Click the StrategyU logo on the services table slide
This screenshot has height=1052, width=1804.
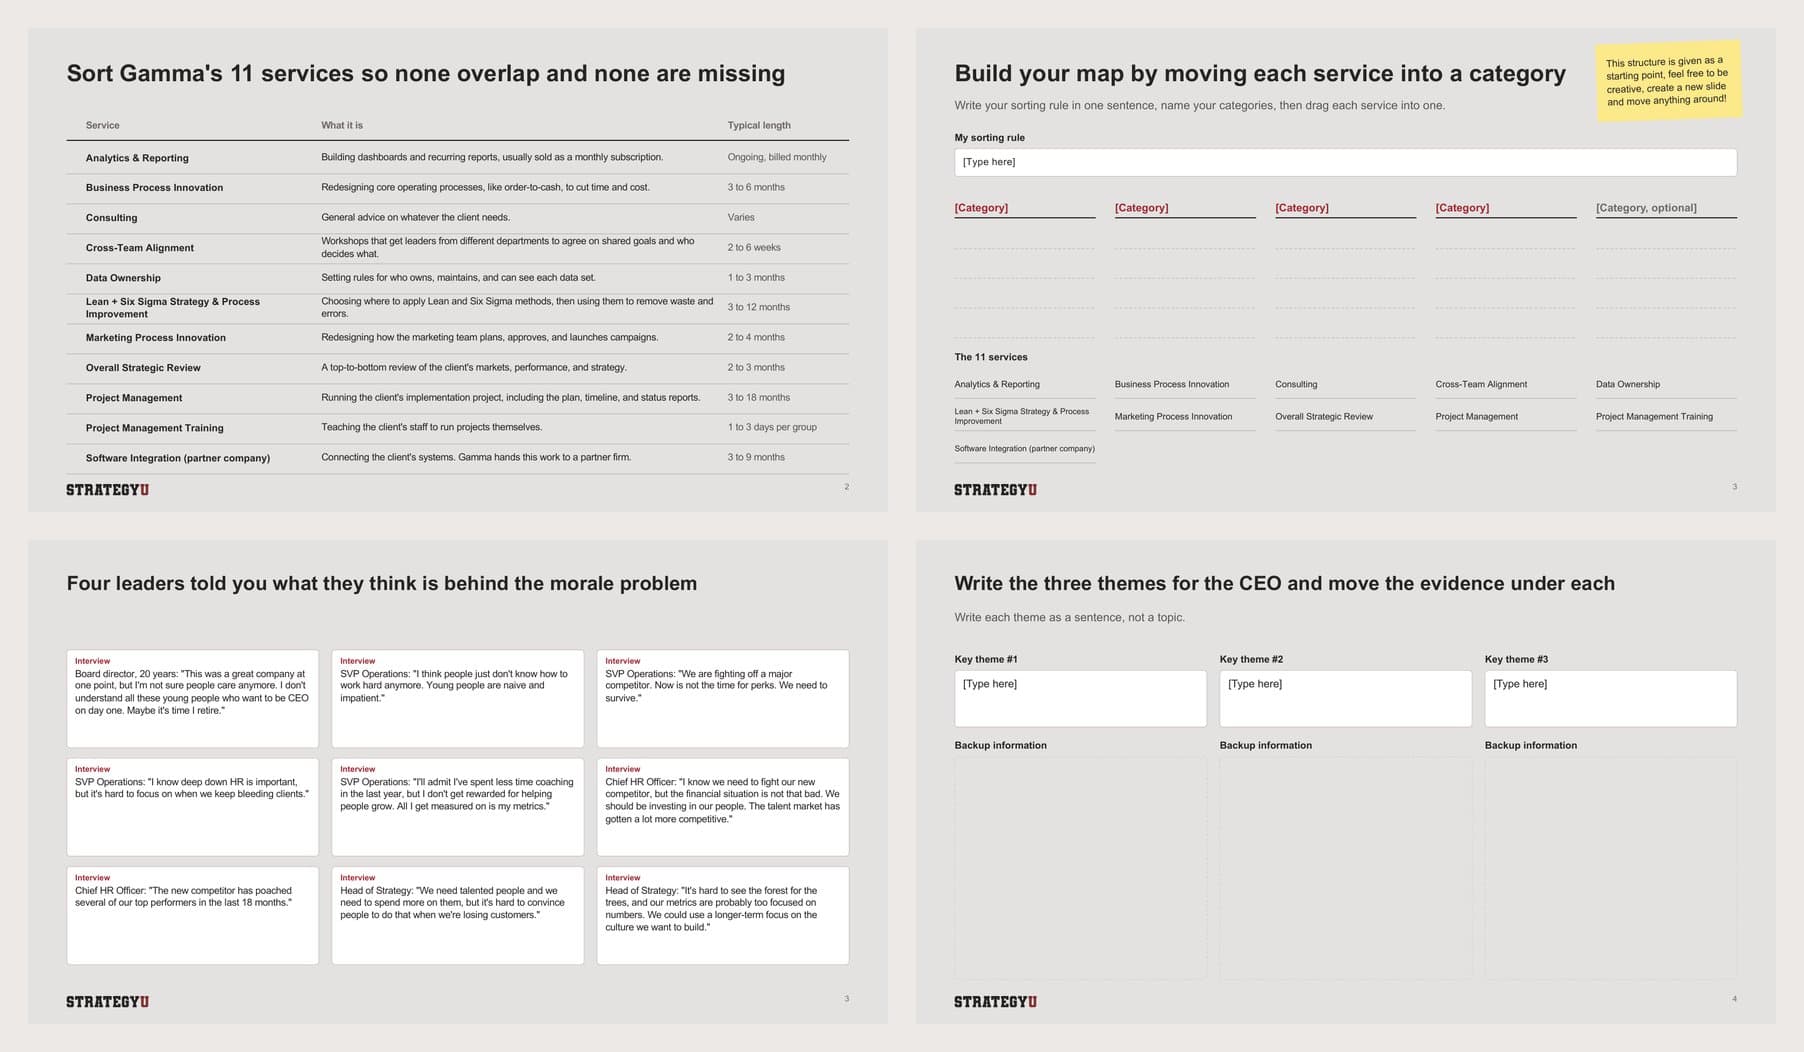tap(108, 490)
